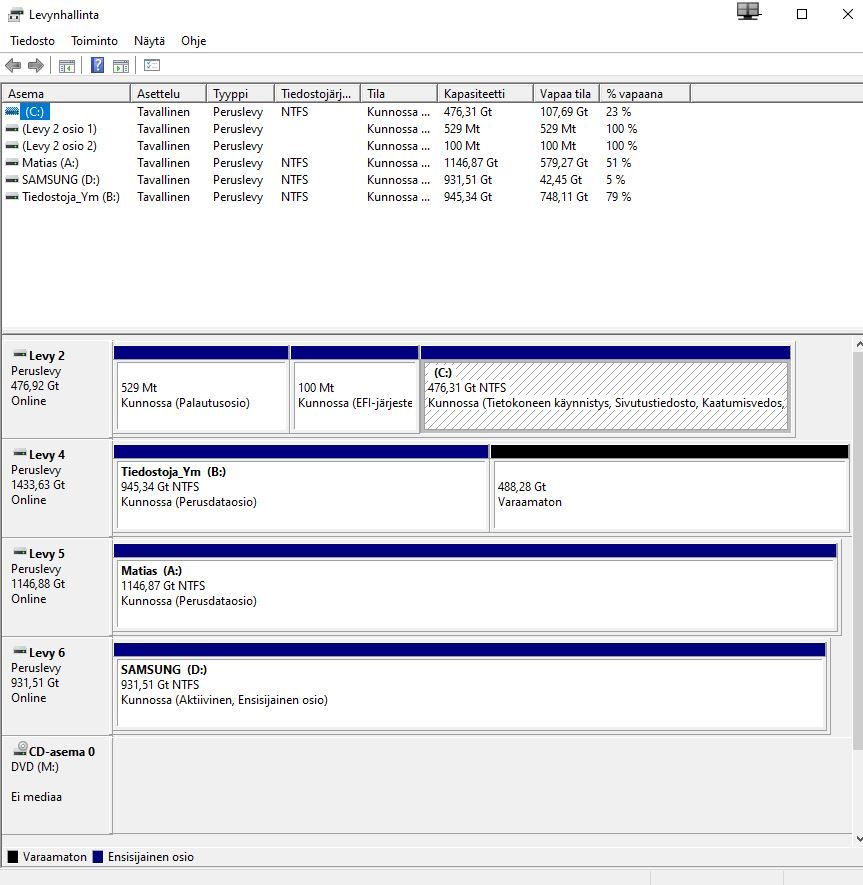Viewport: 863px width, 885px height.
Task: Click the blue Help question-mark toolbar icon
Action: pos(97,65)
